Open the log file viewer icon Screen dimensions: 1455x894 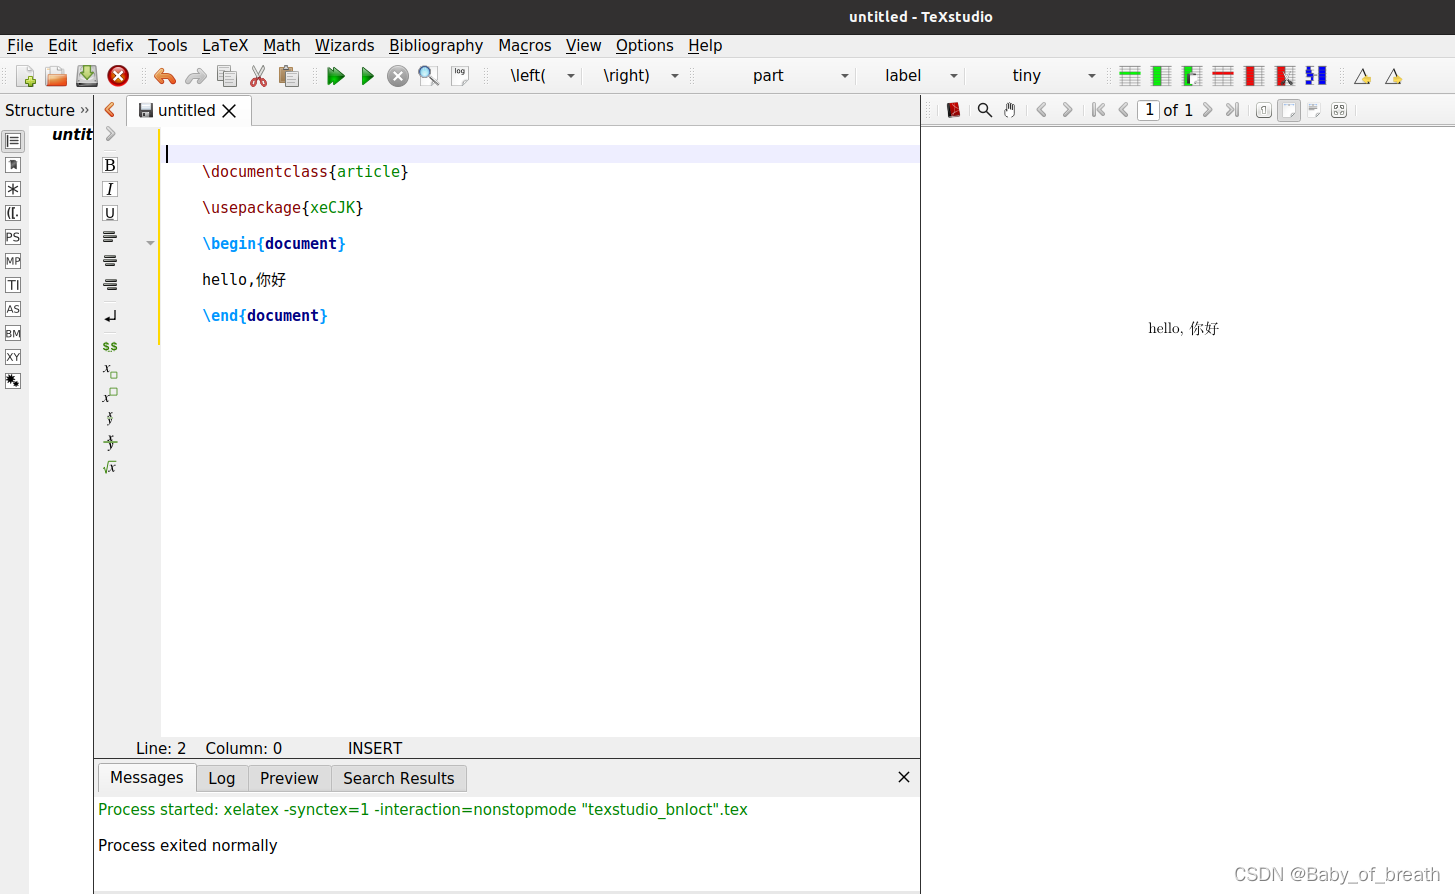(459, 75)
